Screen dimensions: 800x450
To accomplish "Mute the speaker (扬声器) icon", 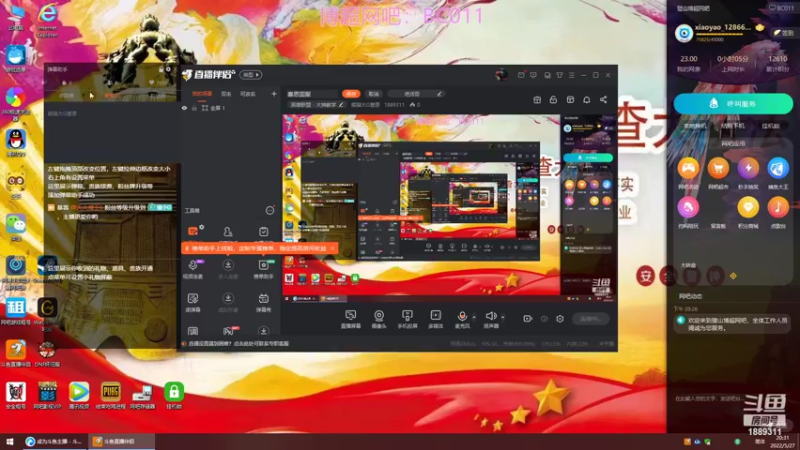I will 490,318.
